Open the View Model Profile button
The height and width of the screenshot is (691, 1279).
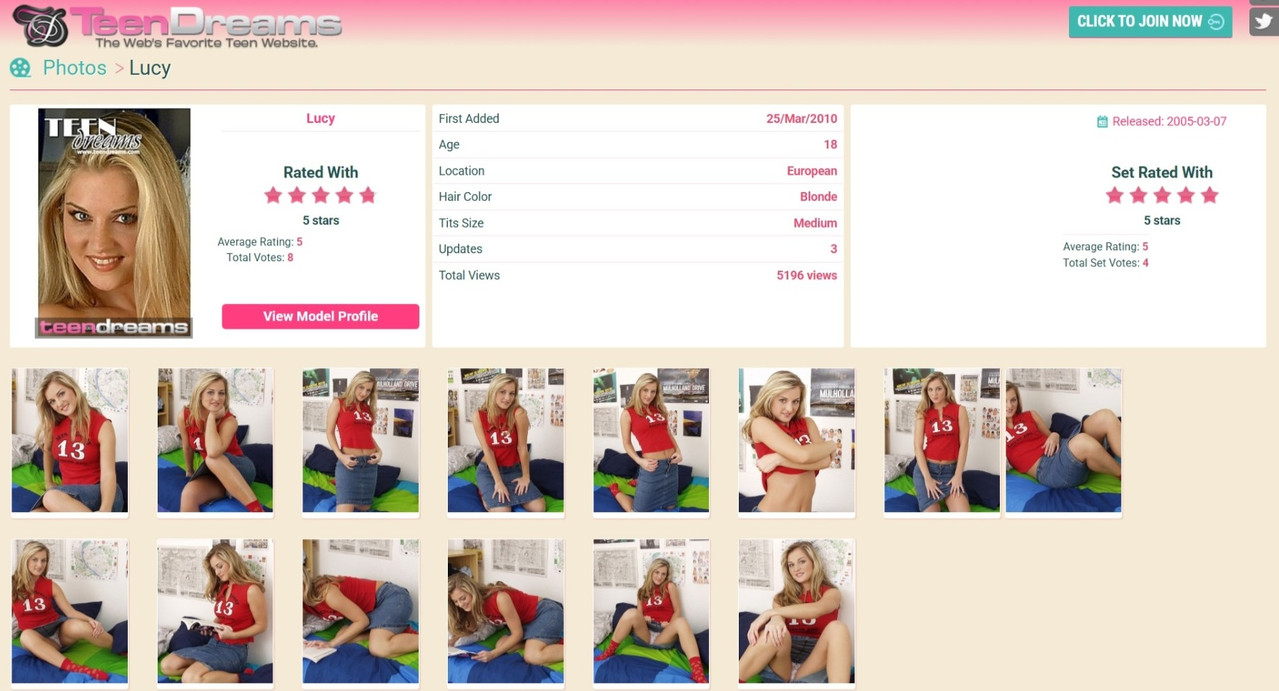[x=320, y=316]
